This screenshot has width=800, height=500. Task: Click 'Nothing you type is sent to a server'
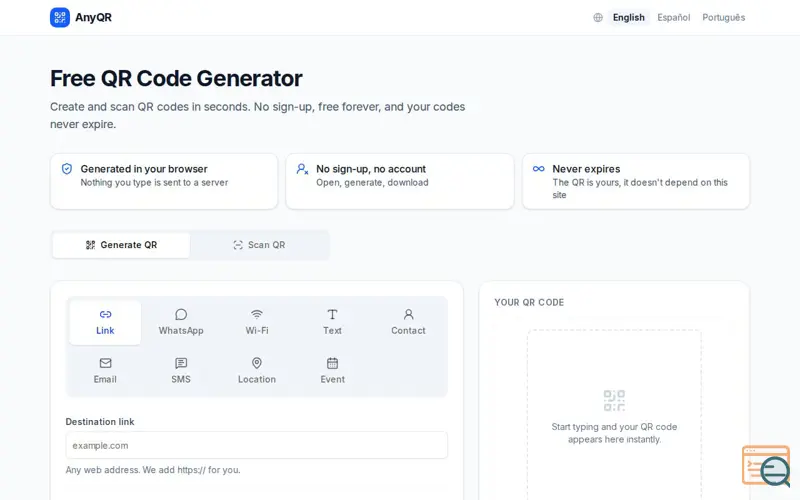[154, 183]
